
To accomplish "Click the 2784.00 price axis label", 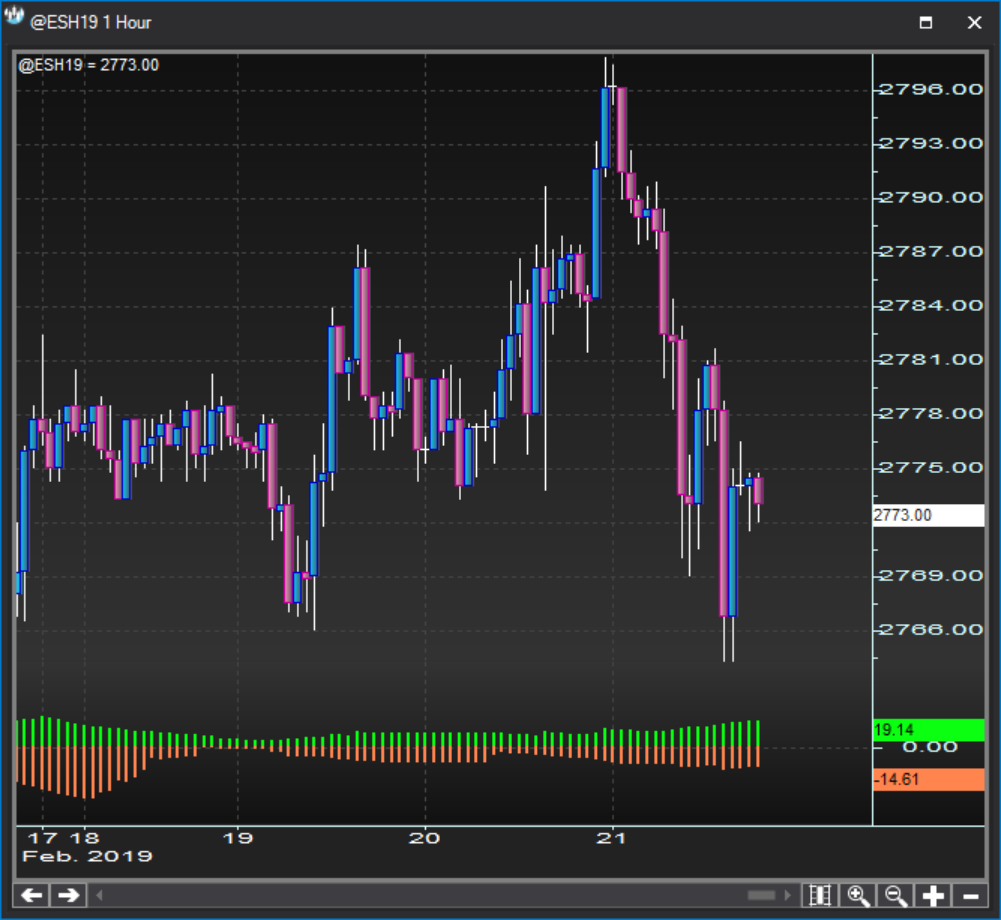I will pos(931,306).
